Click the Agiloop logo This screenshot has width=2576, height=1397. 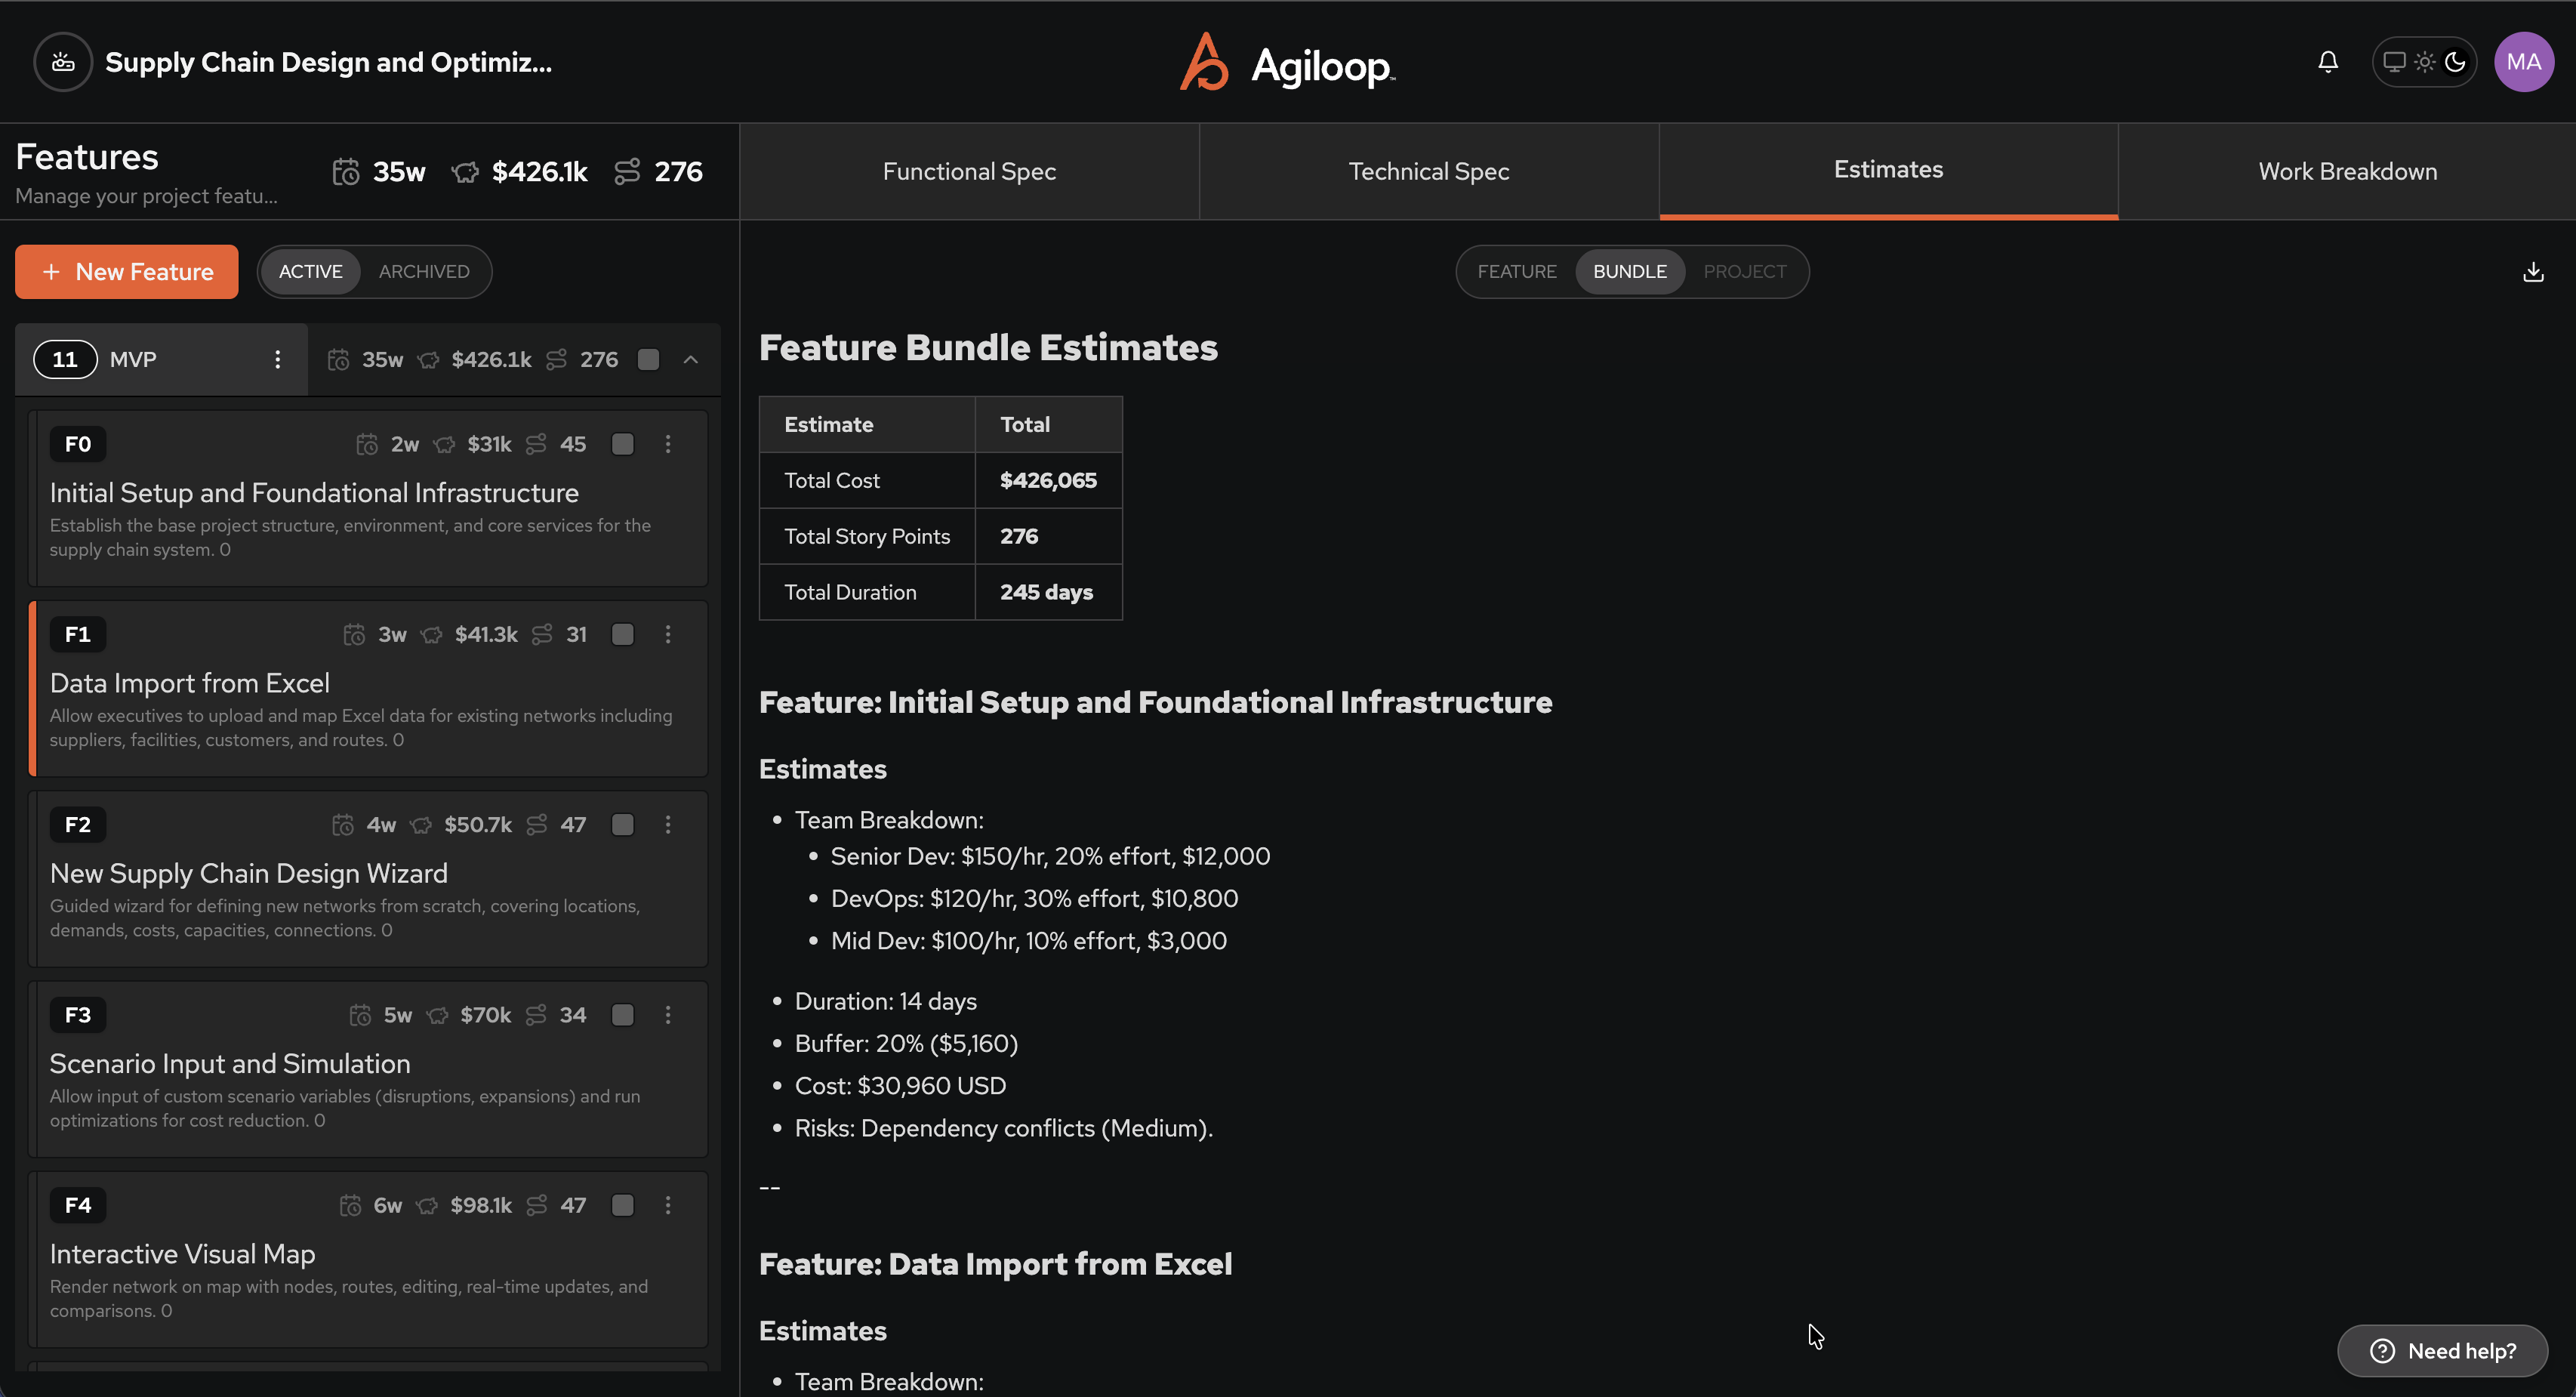tap(1287, 63)
